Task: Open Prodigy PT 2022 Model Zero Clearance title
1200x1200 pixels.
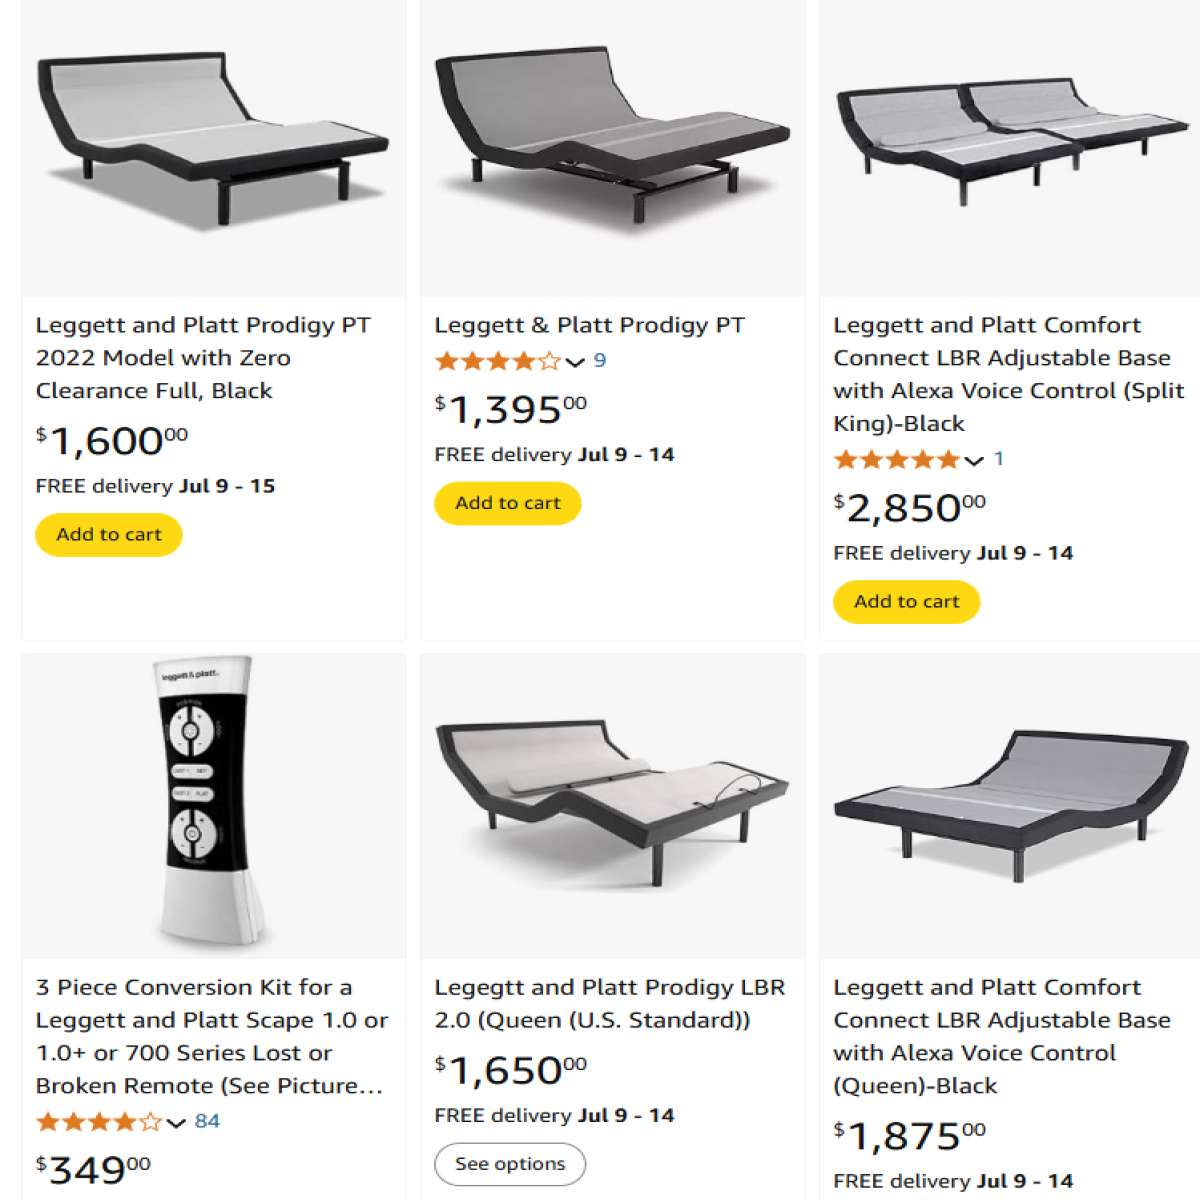Action: (x=203, y=357)
